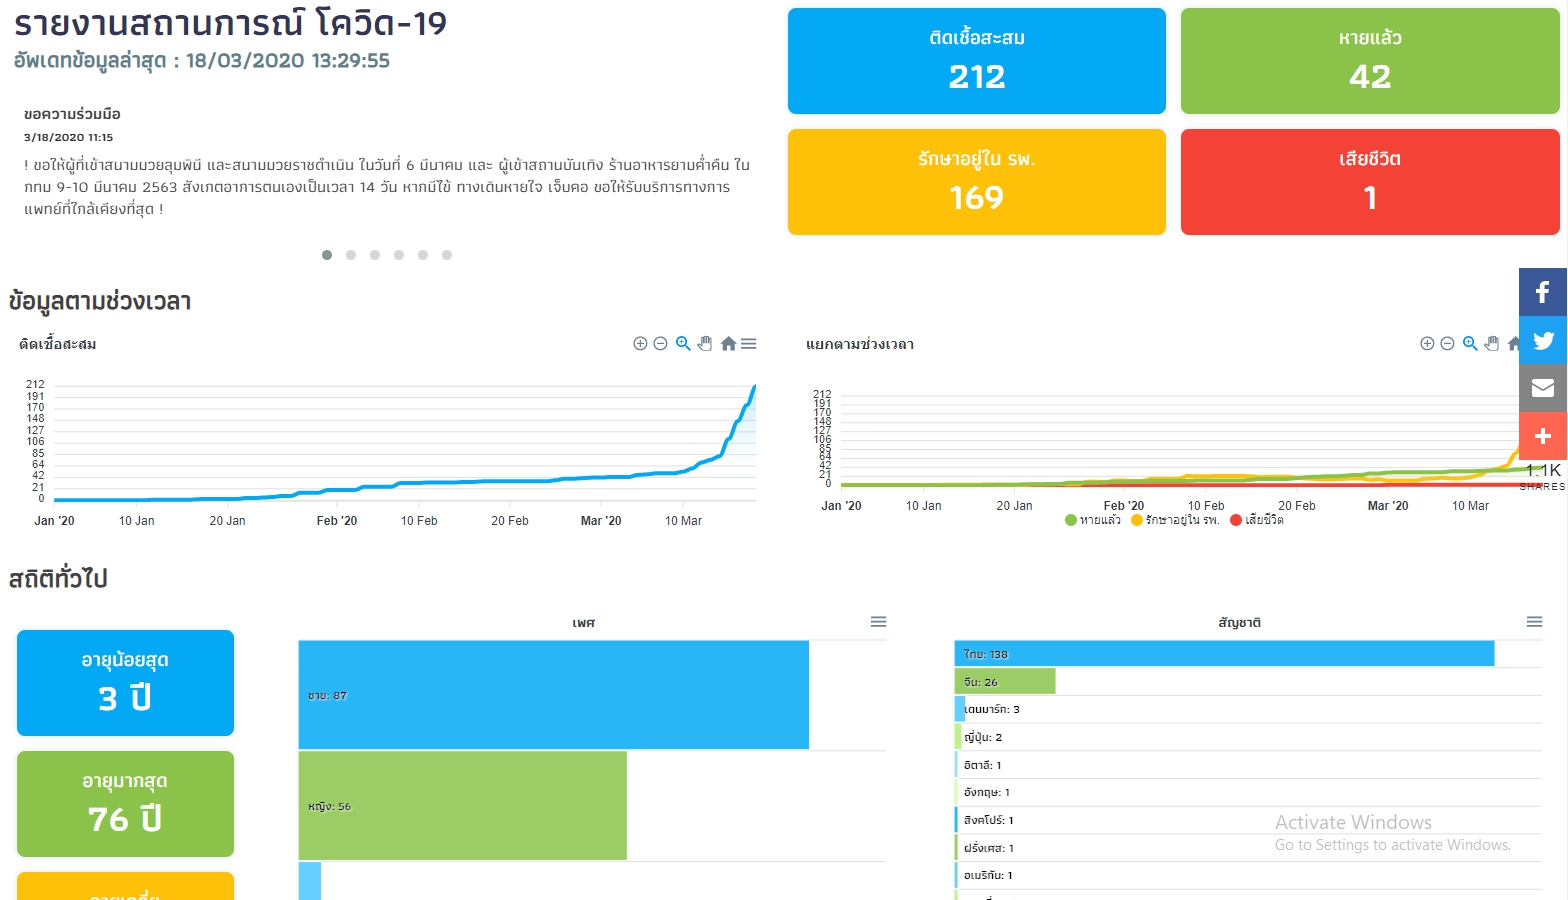Go to the third announcement slide dot
1568x900 pixels.
coord(375,255)
